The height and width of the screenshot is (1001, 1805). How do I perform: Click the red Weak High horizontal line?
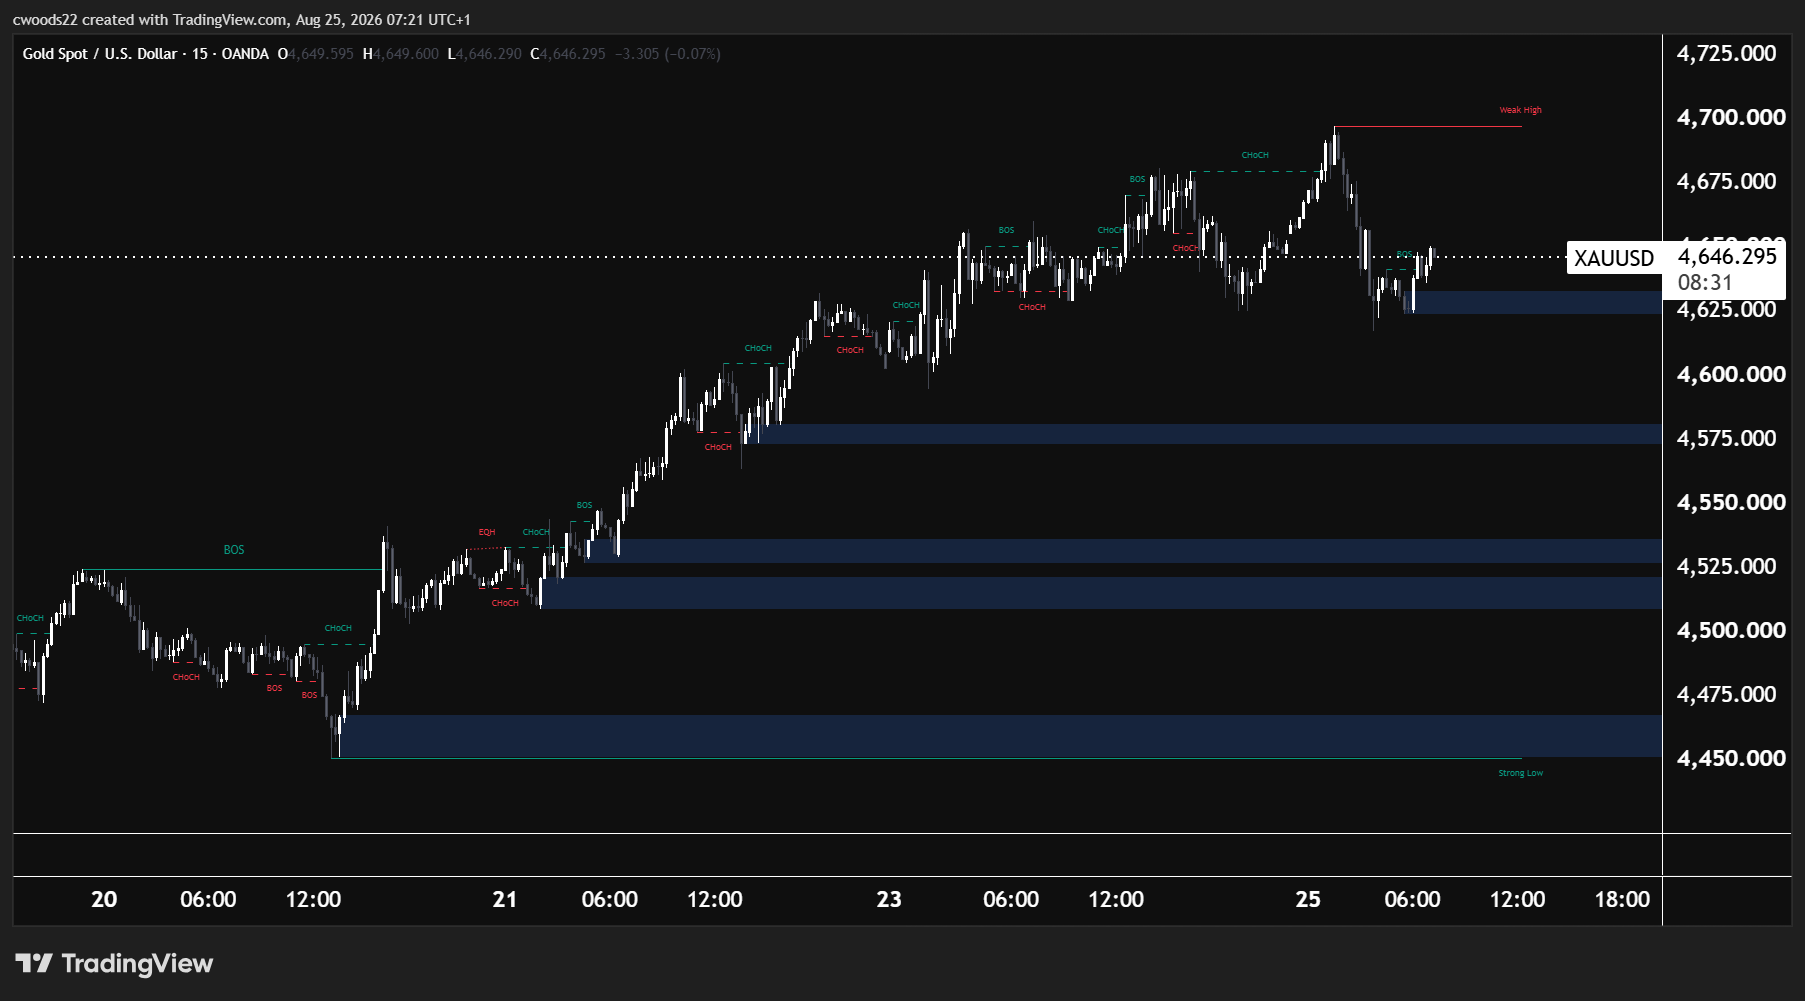1428,127
